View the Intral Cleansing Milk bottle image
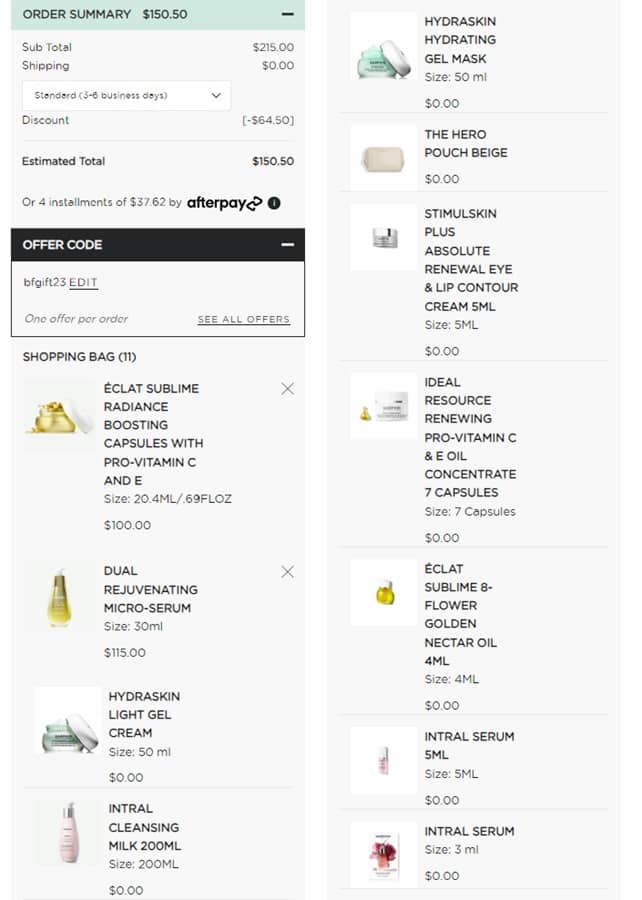 pyautogui.click(x=68, y=833)
